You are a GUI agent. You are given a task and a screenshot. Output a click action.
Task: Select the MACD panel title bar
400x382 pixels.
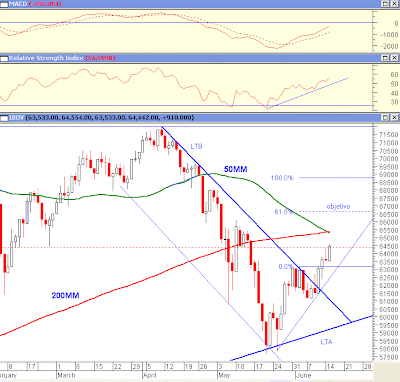(x=200, y=4)
